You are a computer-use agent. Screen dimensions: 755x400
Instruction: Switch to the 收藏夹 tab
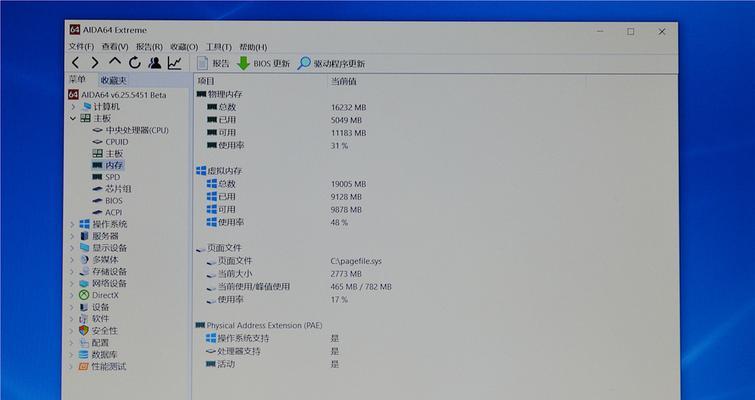pos(114,80)
